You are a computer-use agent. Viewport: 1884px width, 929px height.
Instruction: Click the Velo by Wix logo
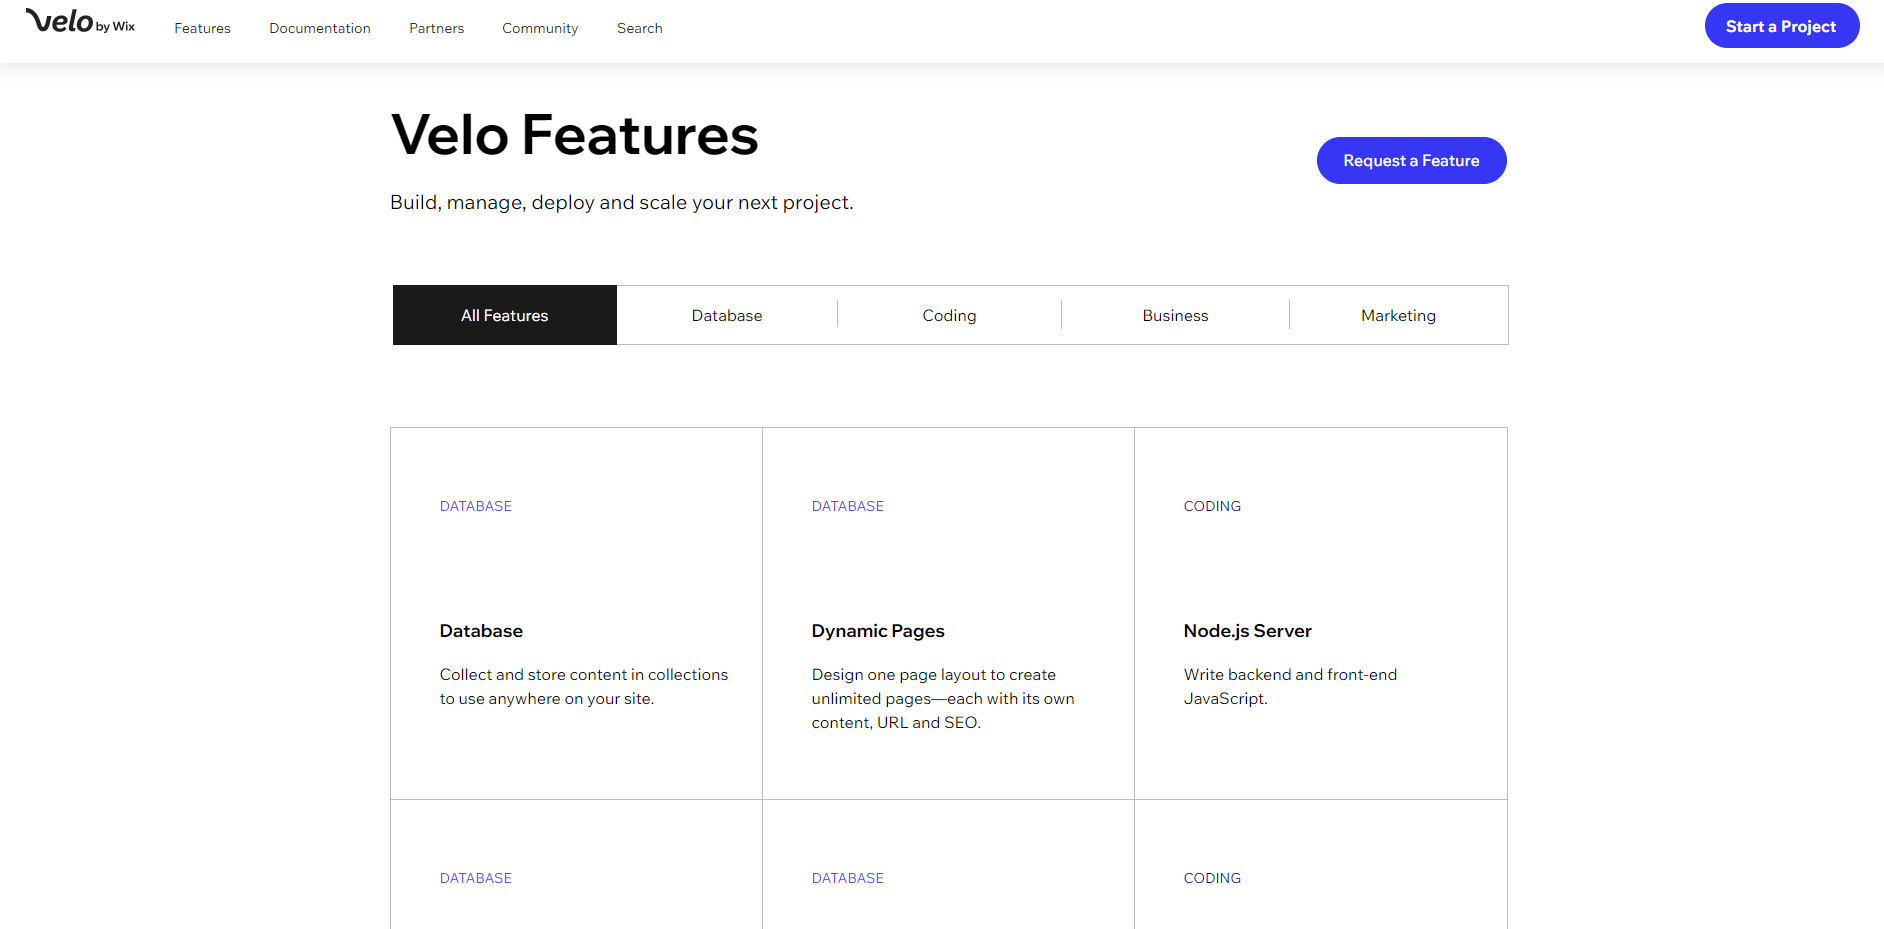pyautogui.click(x=80, y=22)
